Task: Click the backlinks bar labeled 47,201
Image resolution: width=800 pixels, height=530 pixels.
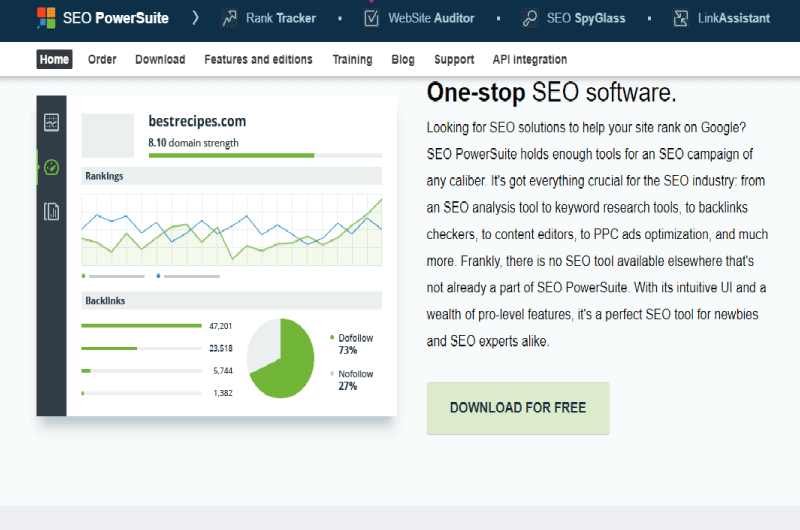Action: pos(141,325)
